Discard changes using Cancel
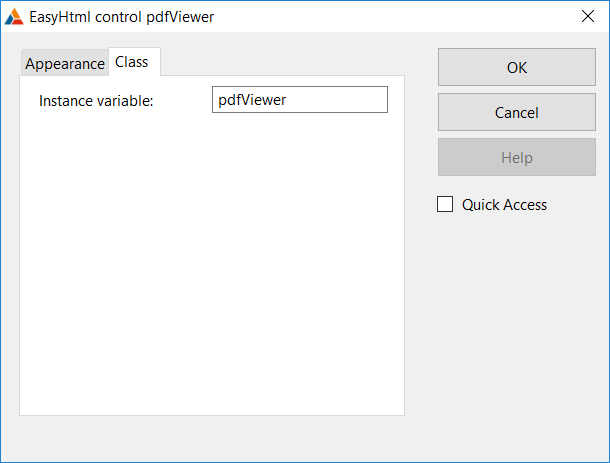 (x=517, y=112)
